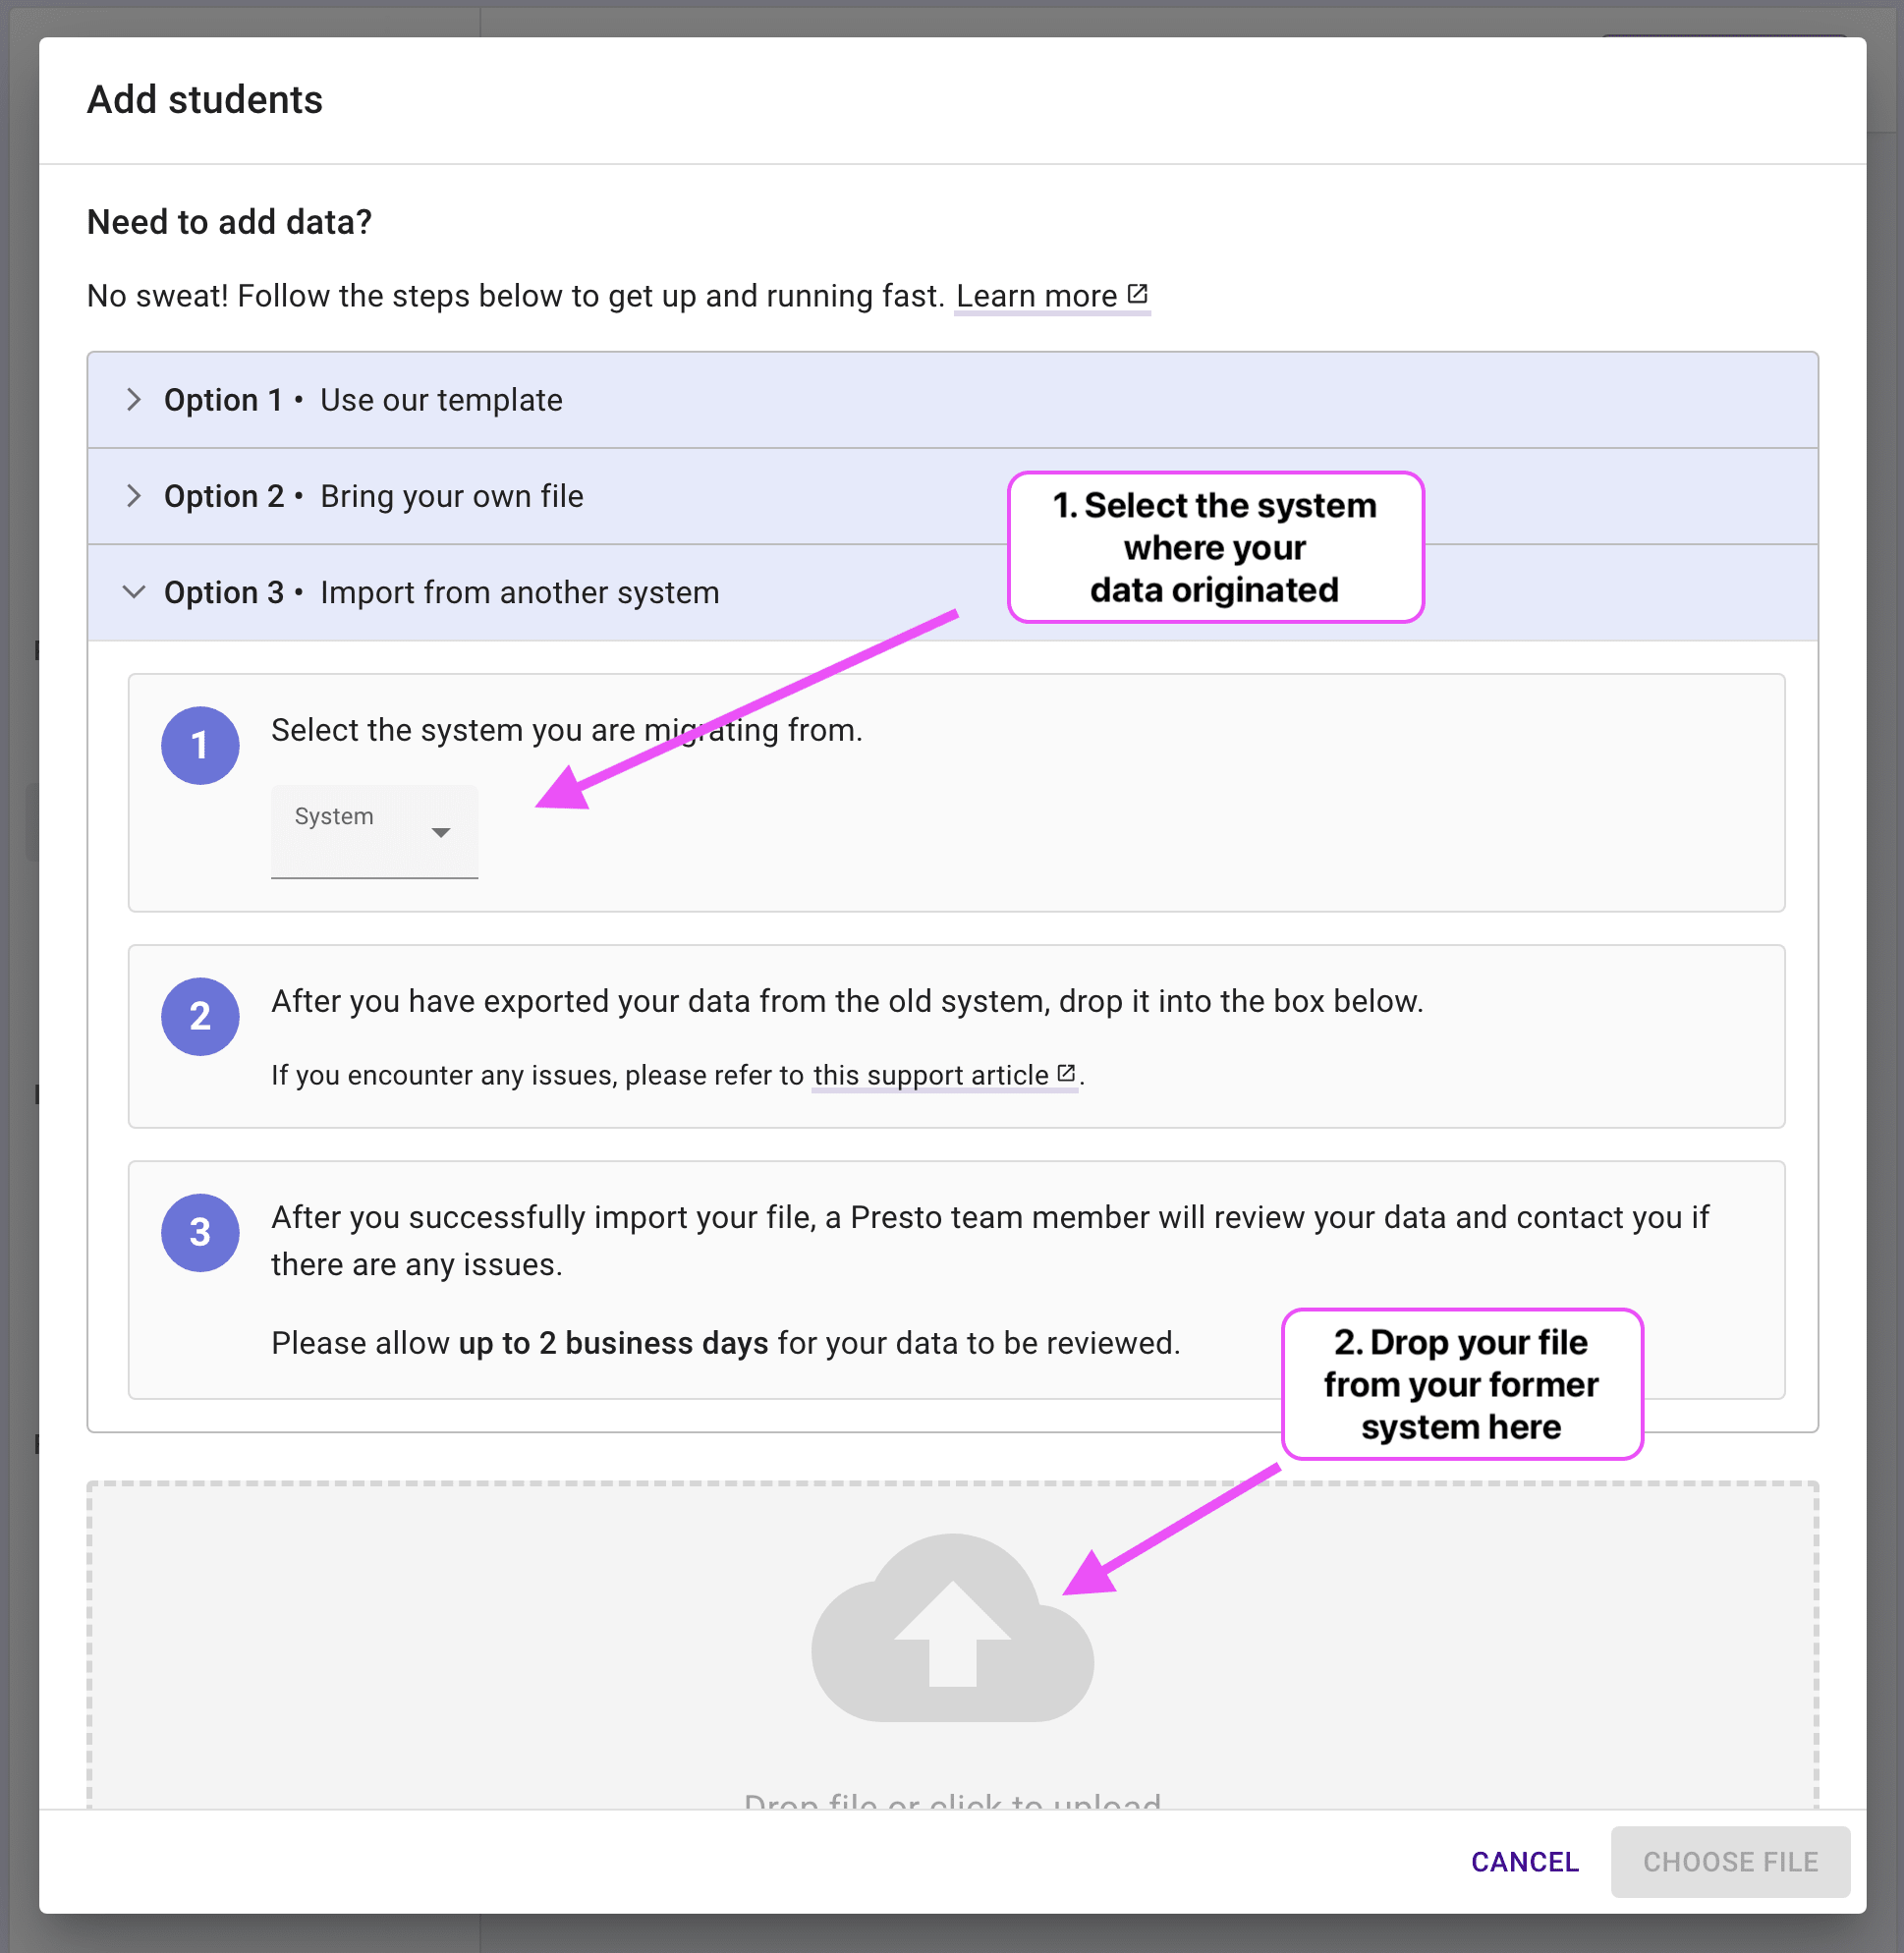The width and height of the screenshot is (1904, 1953).
Task: Click Import from another system header
Action: [519, 592]
